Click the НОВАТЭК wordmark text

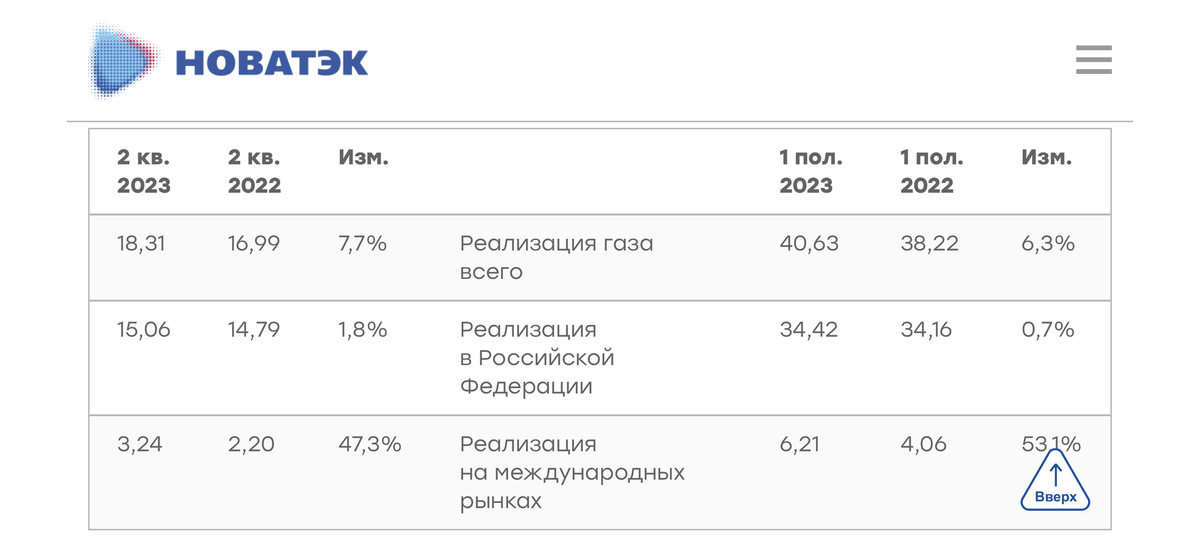coord(271,62)
